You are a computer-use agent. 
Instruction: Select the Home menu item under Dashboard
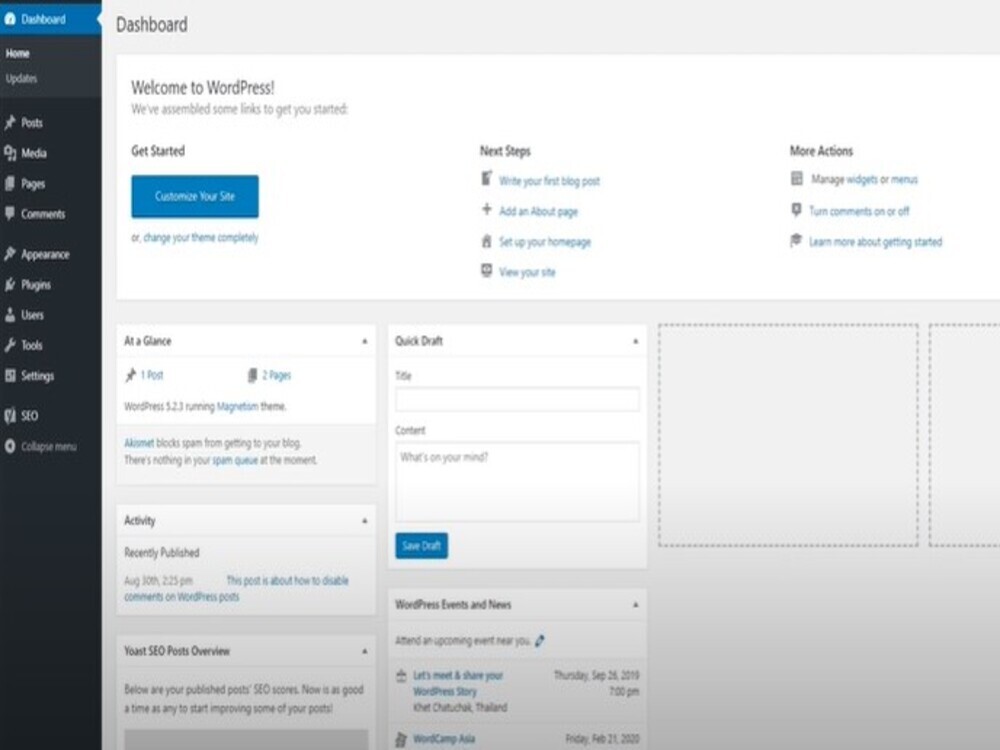pyautogui.click(x=18, y=53)
